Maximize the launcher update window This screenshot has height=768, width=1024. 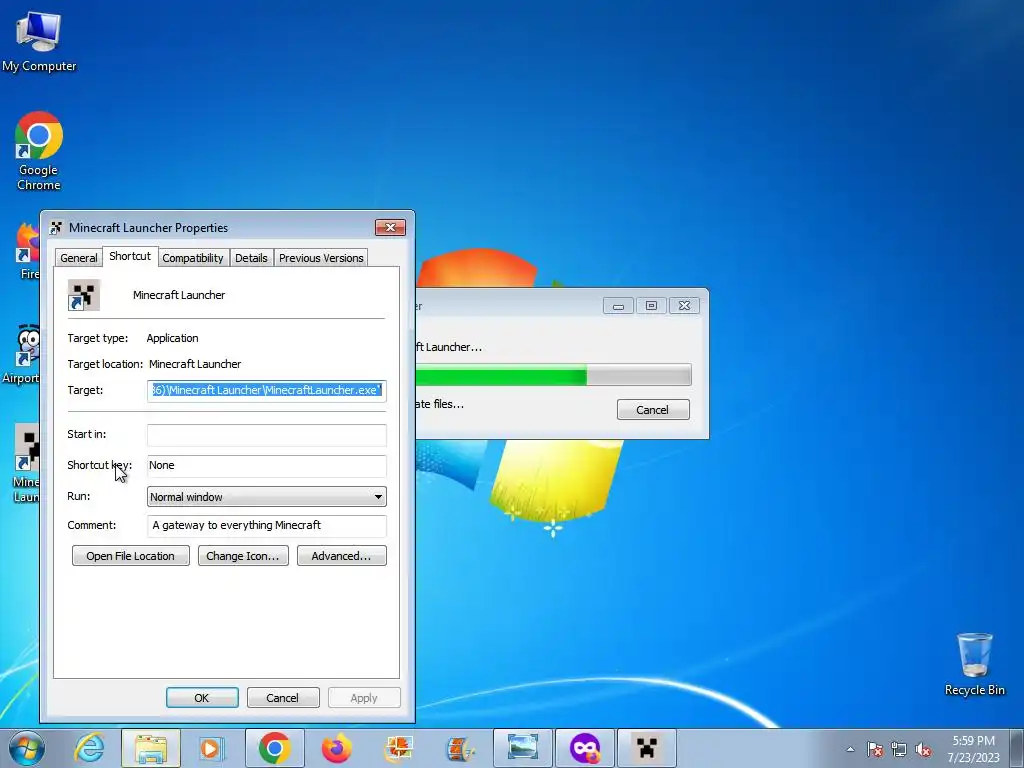pyautogui.click(x=651, y=306)
